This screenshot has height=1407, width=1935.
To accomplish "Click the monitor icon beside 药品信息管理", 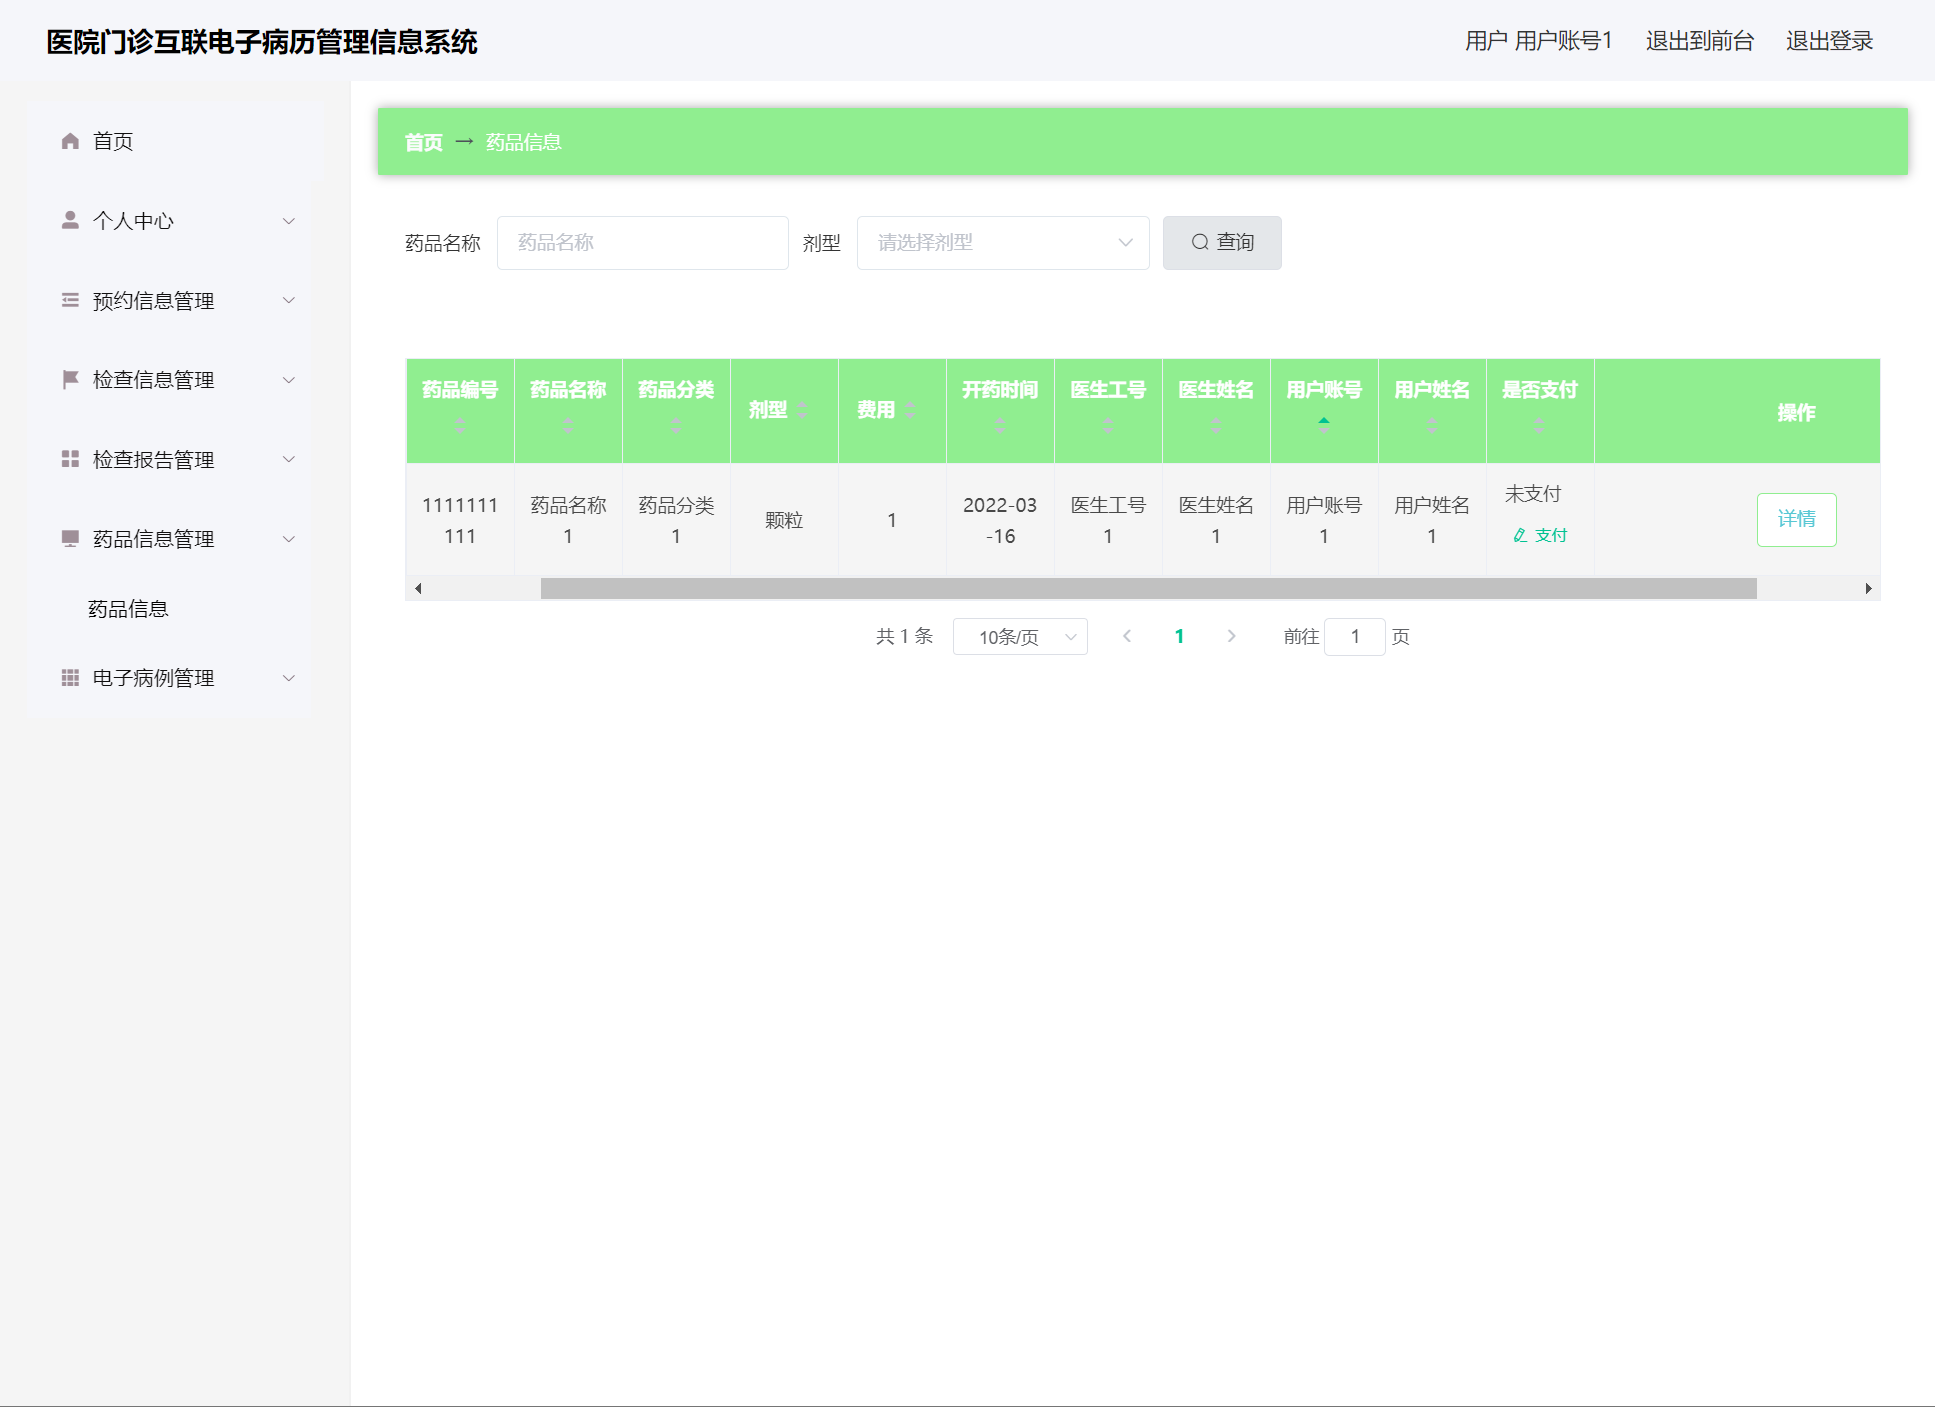I will 70,538.
